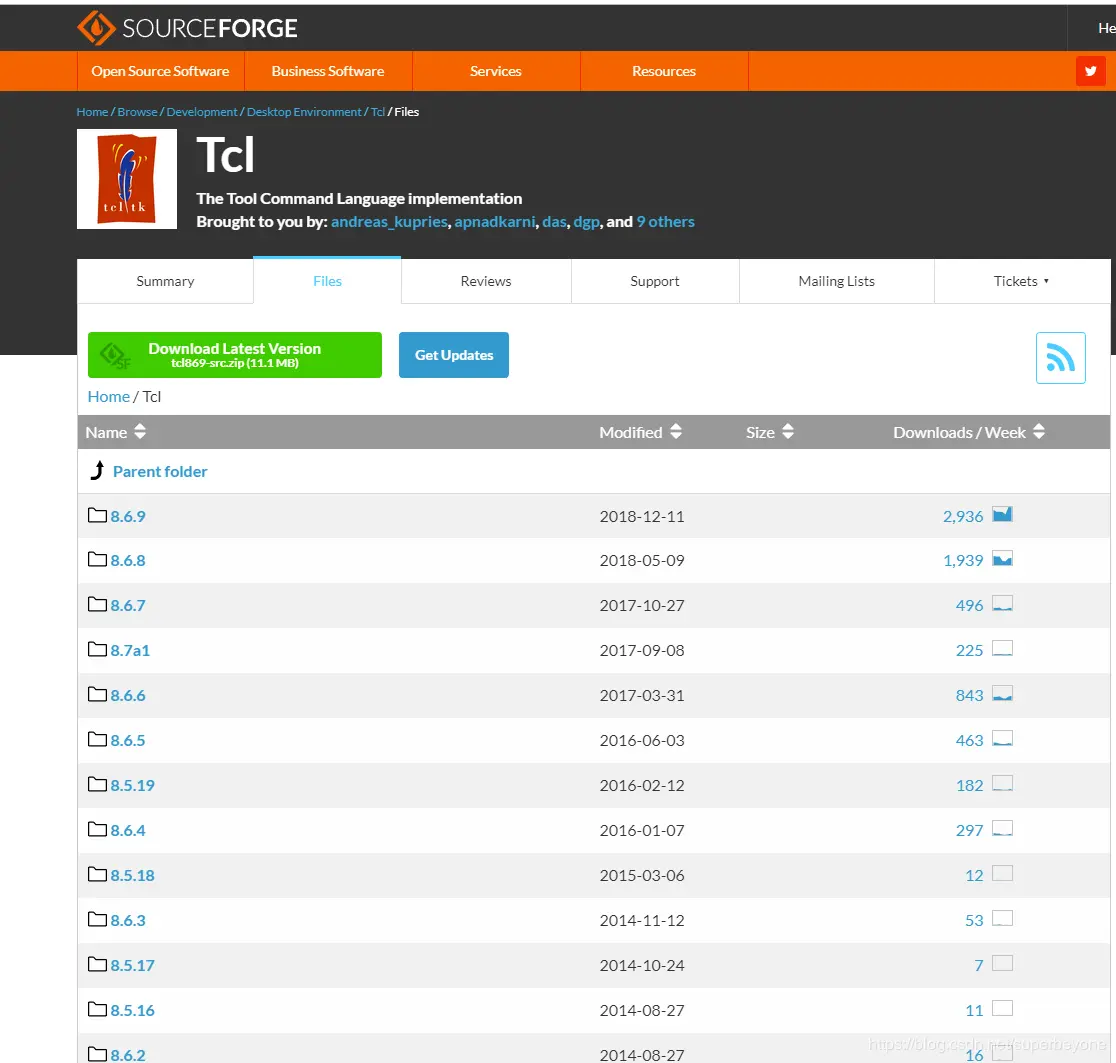Sort the file list by Modified date
1116x1063 pixels.
(641, 432)
